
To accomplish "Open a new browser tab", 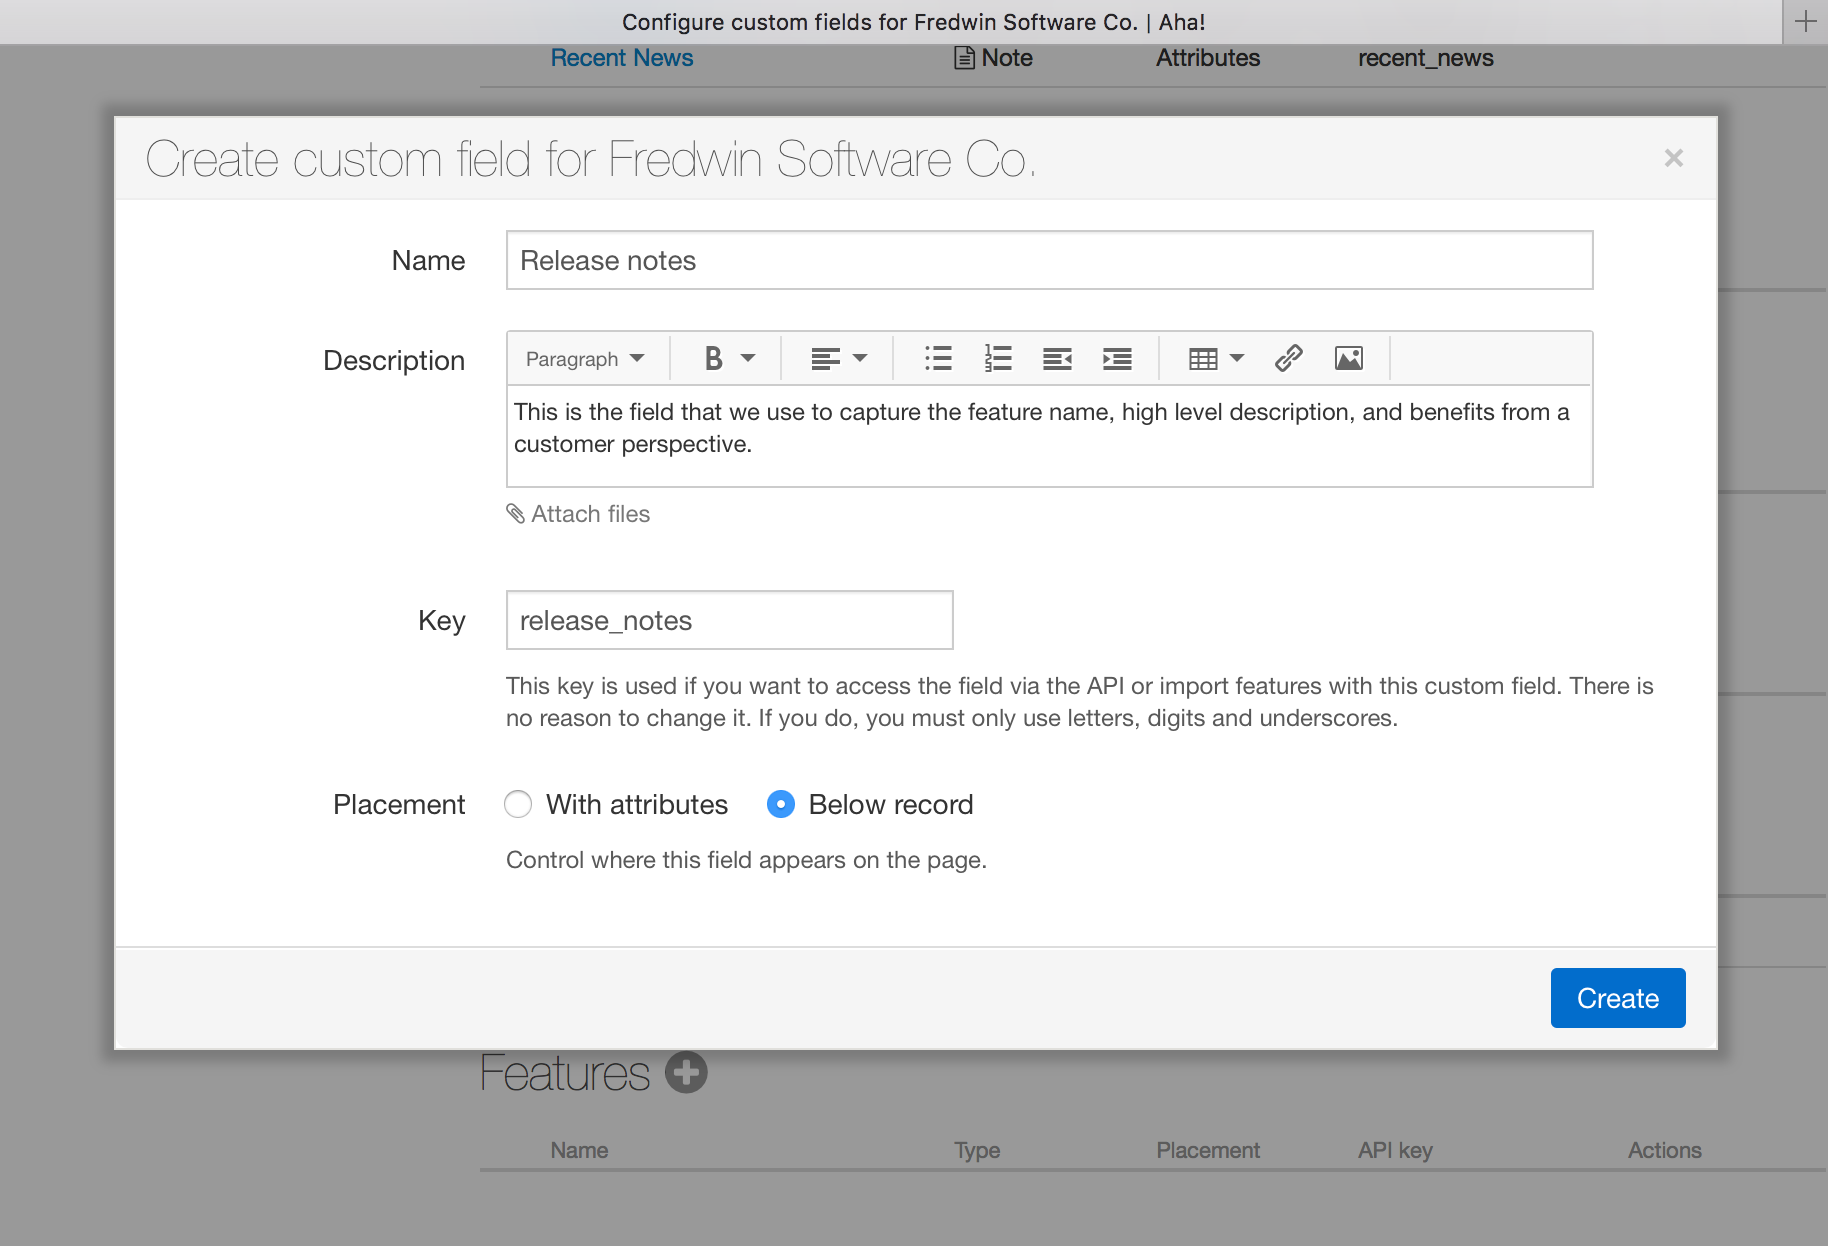I will pyautogui.click(x=1805, y=21).
